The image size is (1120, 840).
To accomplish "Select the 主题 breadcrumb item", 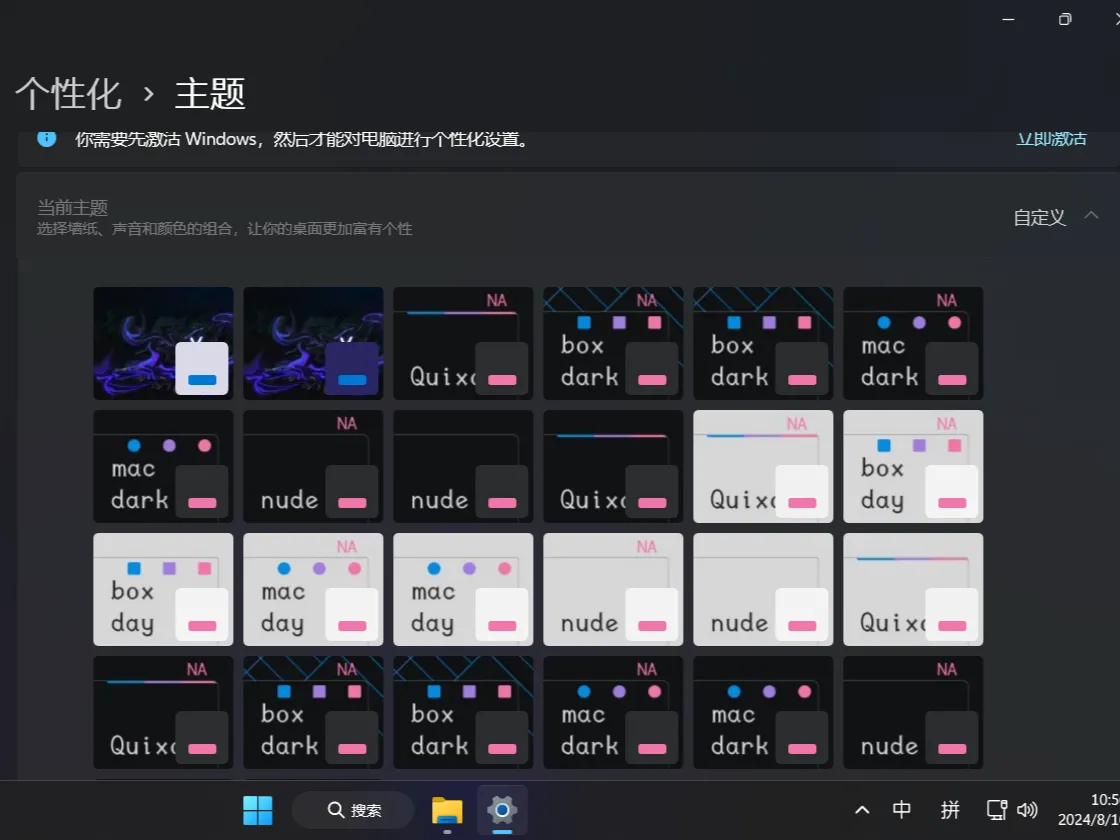I will (208, 95).
